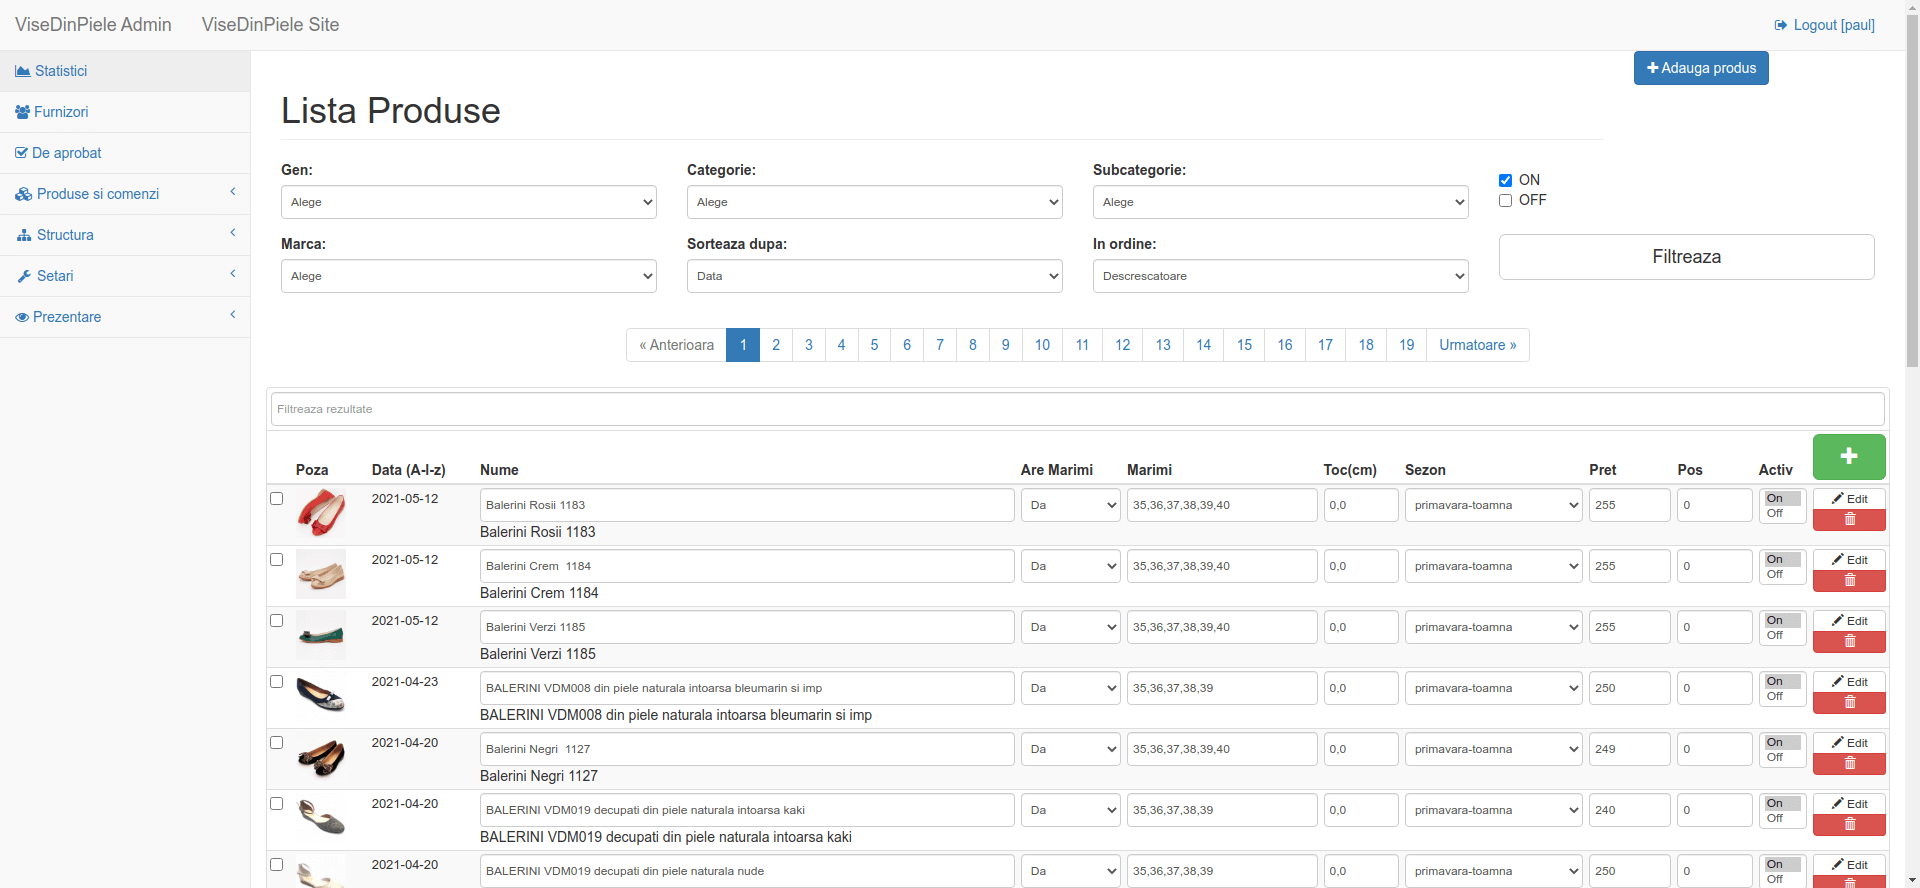
Task: Click the Statistici chart icon in sidebar
Action: (x=22, y=71)
